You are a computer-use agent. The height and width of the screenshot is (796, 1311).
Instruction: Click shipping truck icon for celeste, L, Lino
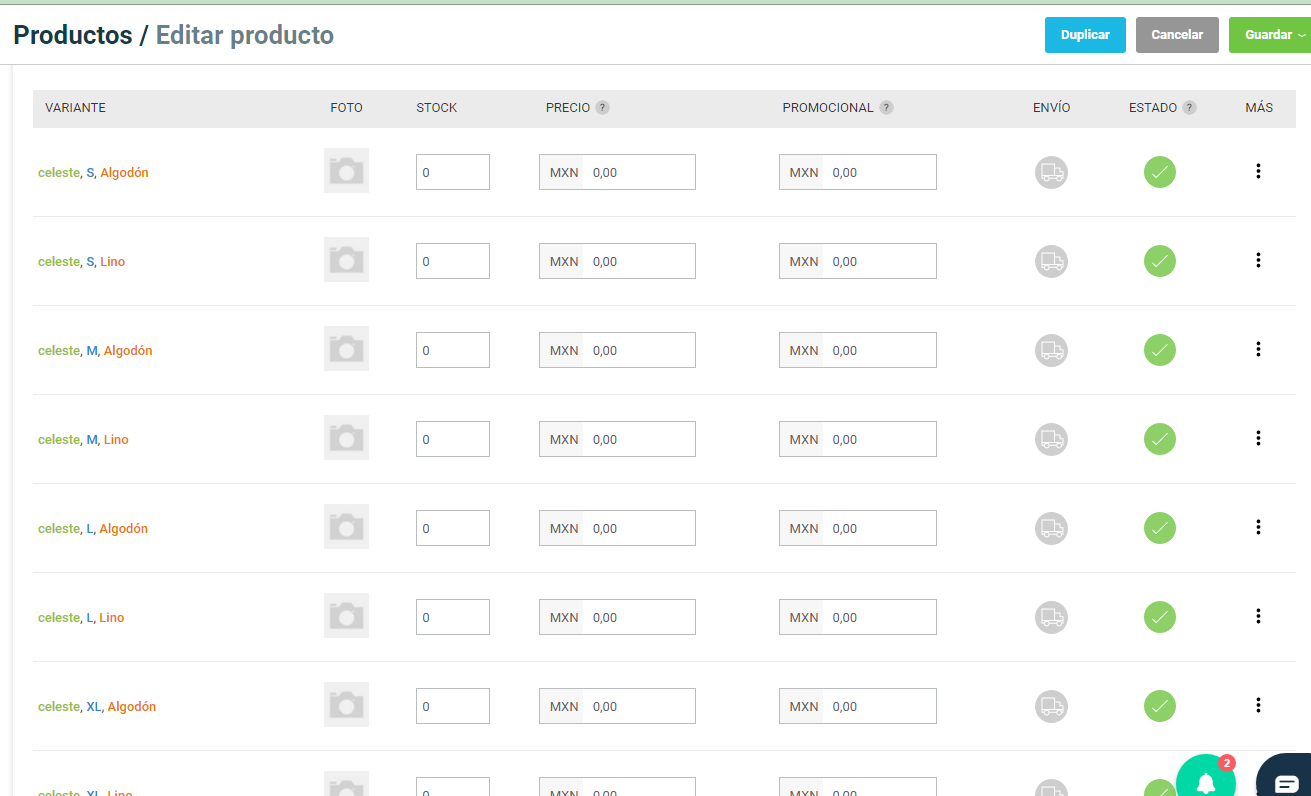[x=1051, y=617]
